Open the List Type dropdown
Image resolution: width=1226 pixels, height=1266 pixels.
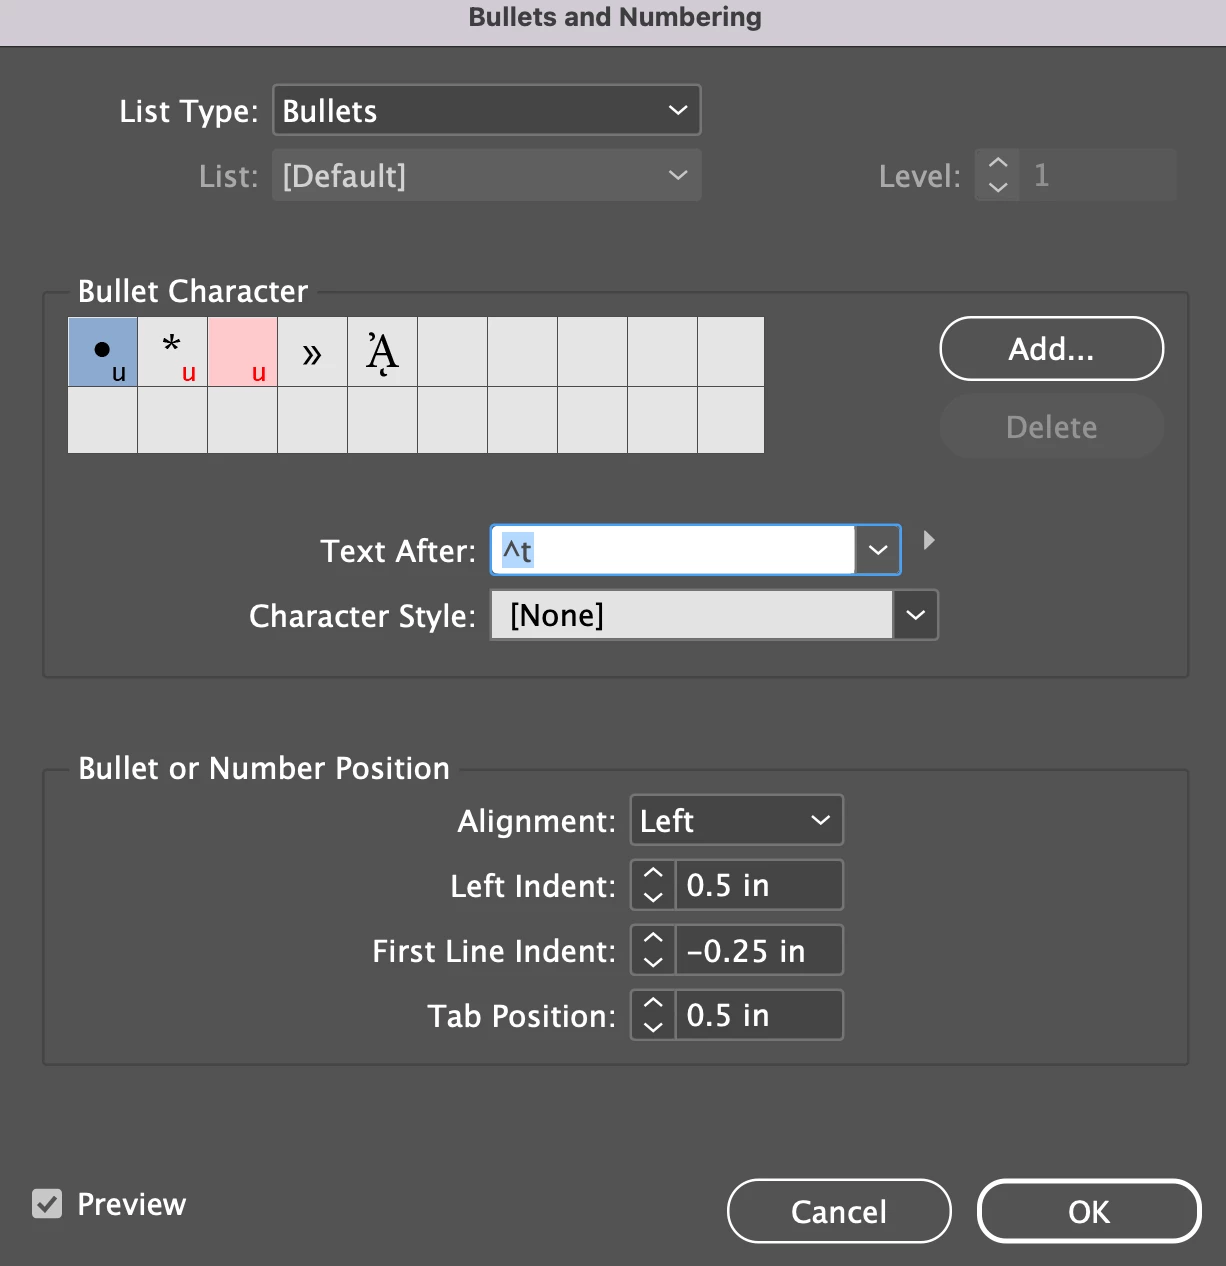487,110
